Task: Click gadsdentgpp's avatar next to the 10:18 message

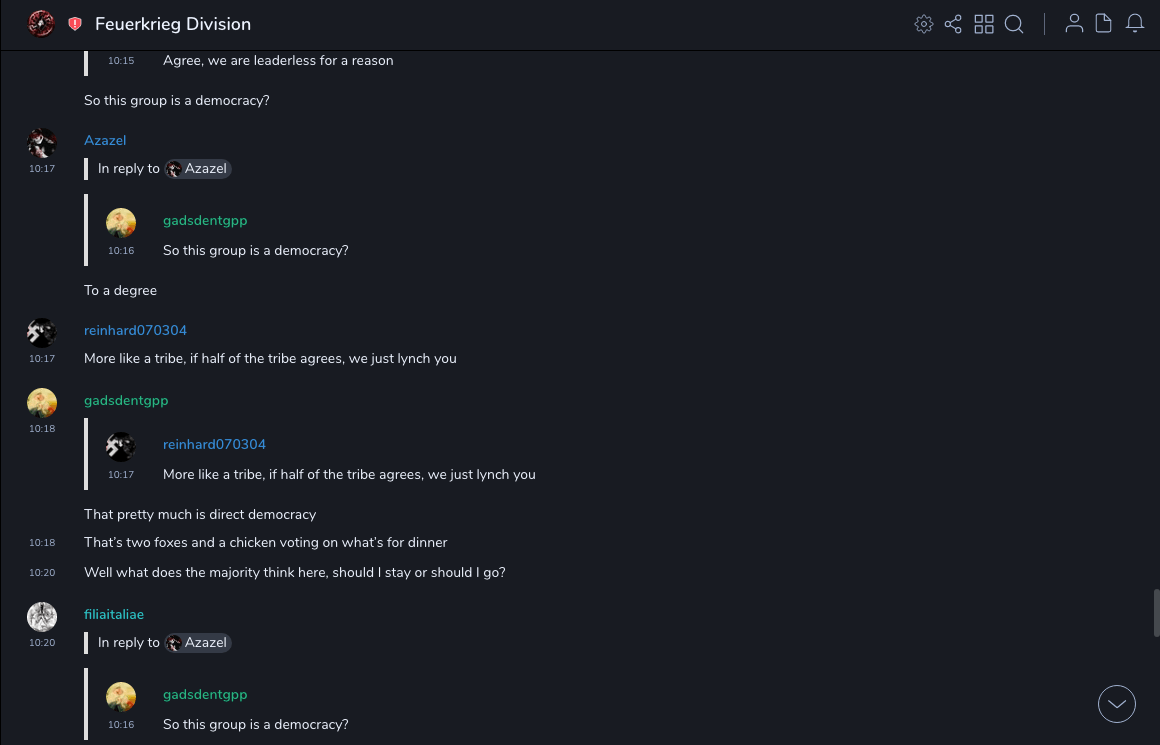Action: [x=41, y=403]
